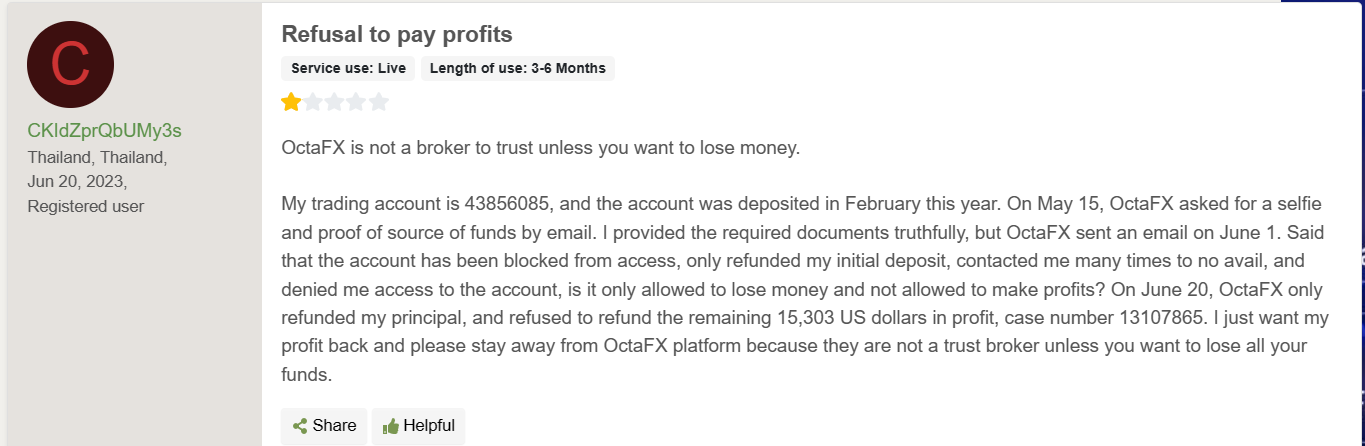Screen dimensions: 1365x446
Task: Click the "Refusal to pay profits" review title
Action: 397,34
